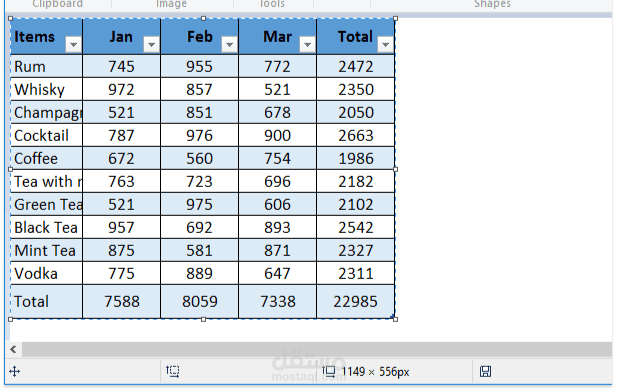Click the Tea with... row label
This screenshot has width=619, height=391.
[x=47, y=182]
